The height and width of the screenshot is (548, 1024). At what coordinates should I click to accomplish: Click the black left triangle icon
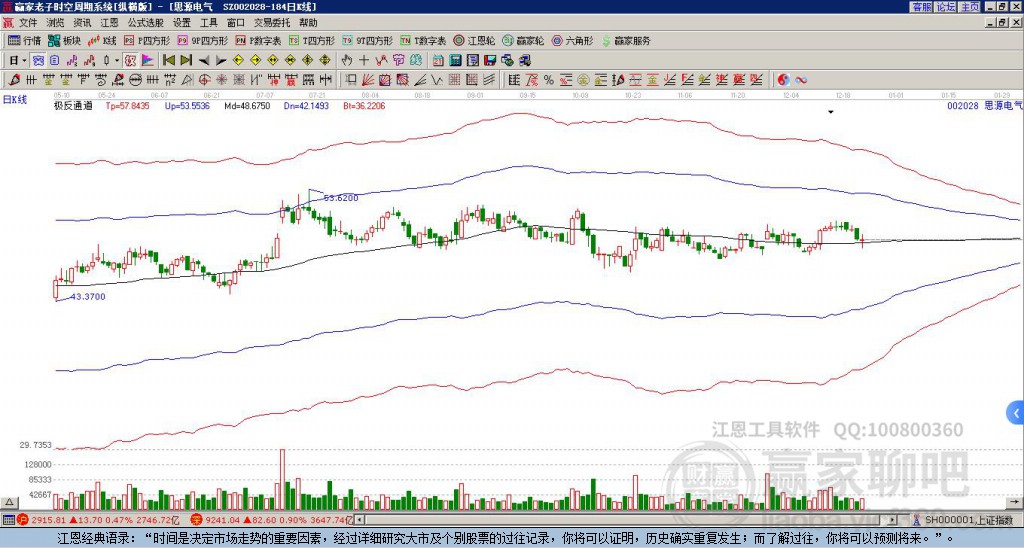click(204, 61)
